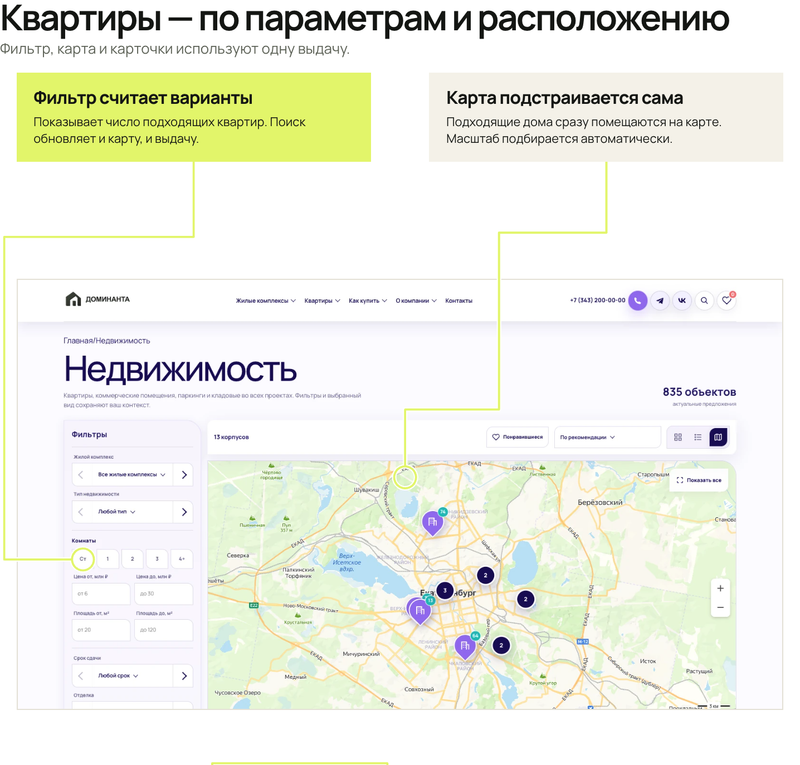Image resolution: width=800 pixels, height=765 pixels.
Task: Expand the О компании menu
Action: coord(416,301)
